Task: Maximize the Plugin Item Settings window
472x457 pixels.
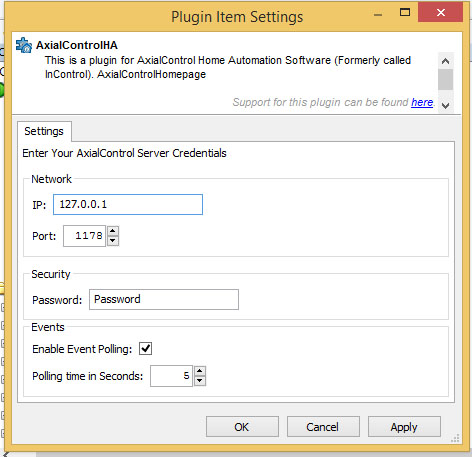Action: click(x=405, y=13)
